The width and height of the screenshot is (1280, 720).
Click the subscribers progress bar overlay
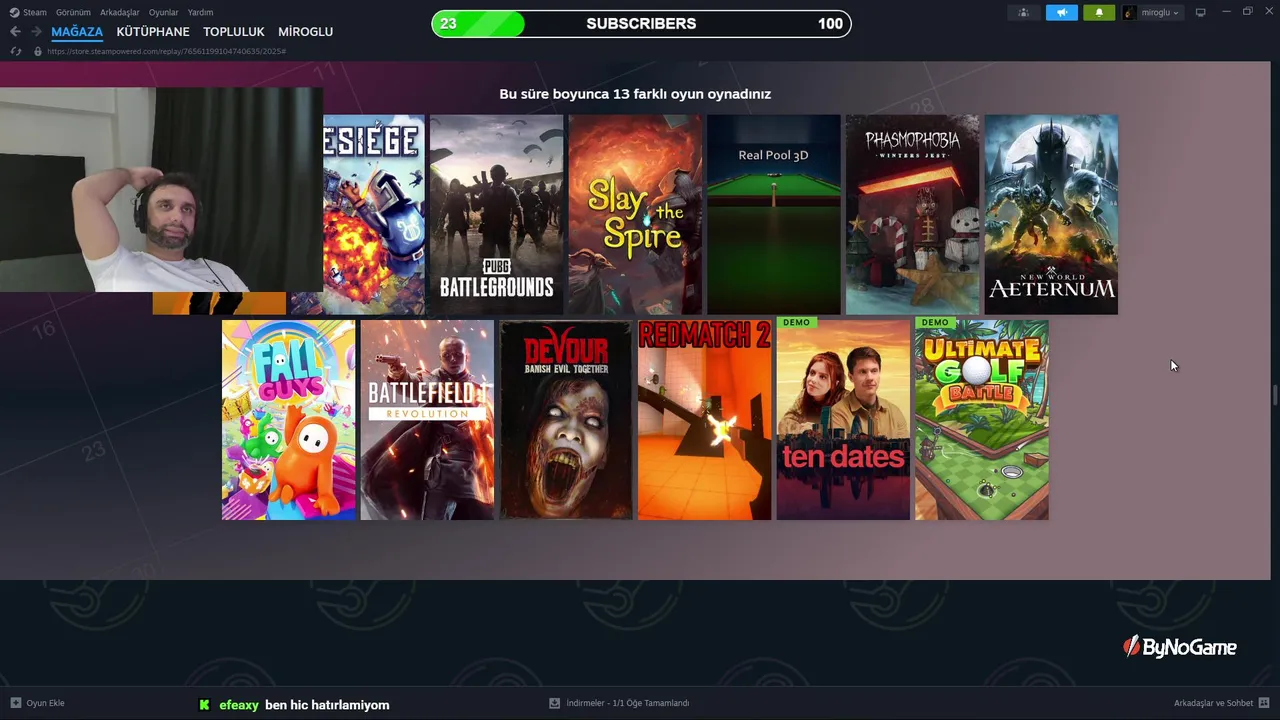(641, 24)
